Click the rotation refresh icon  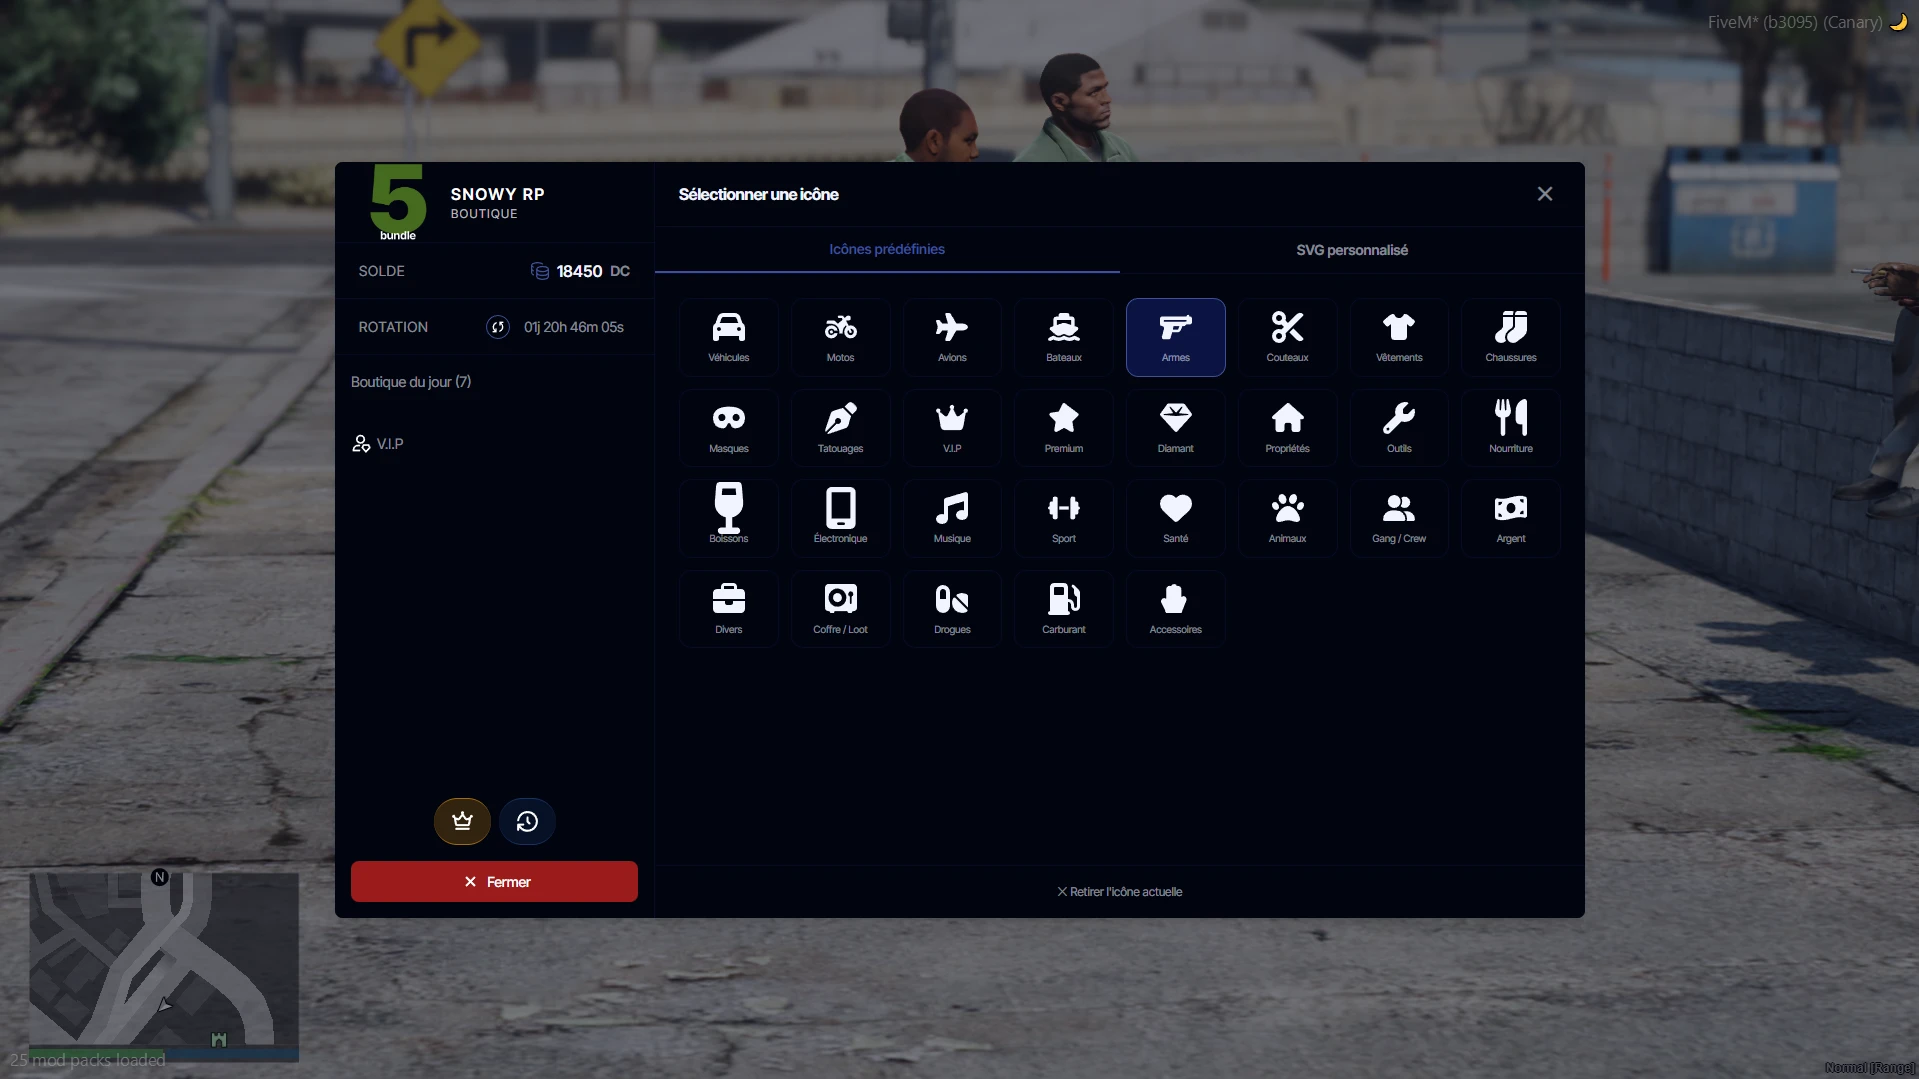coord(498,327)
